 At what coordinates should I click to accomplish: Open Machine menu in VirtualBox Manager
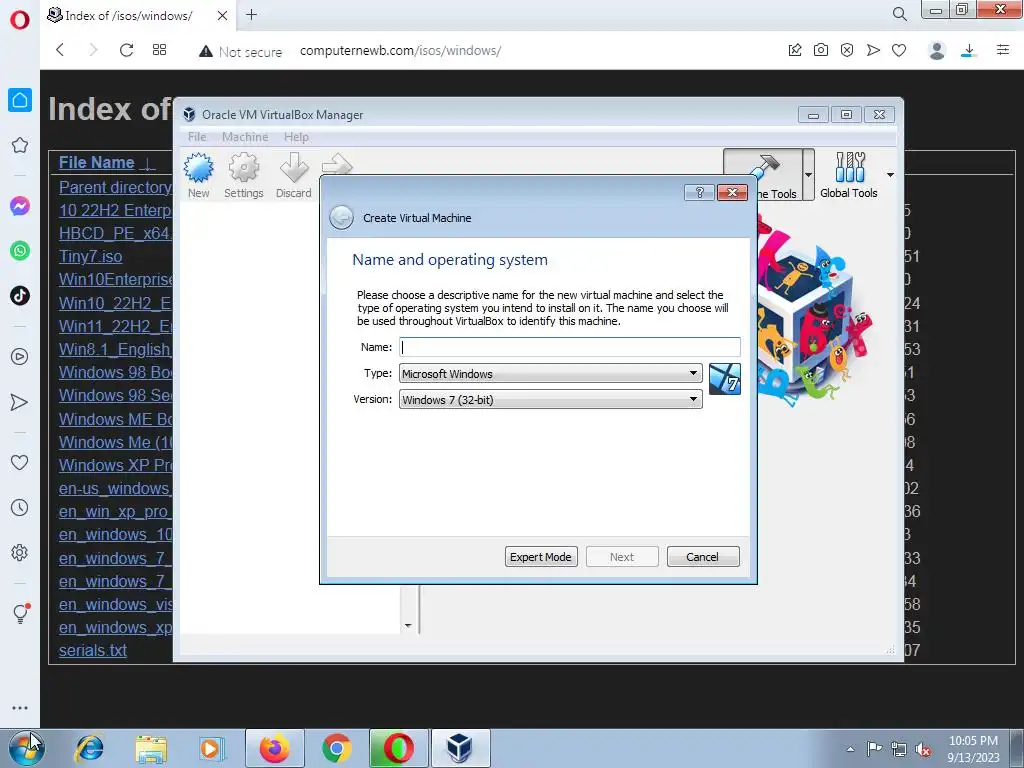tap(245, 137)
